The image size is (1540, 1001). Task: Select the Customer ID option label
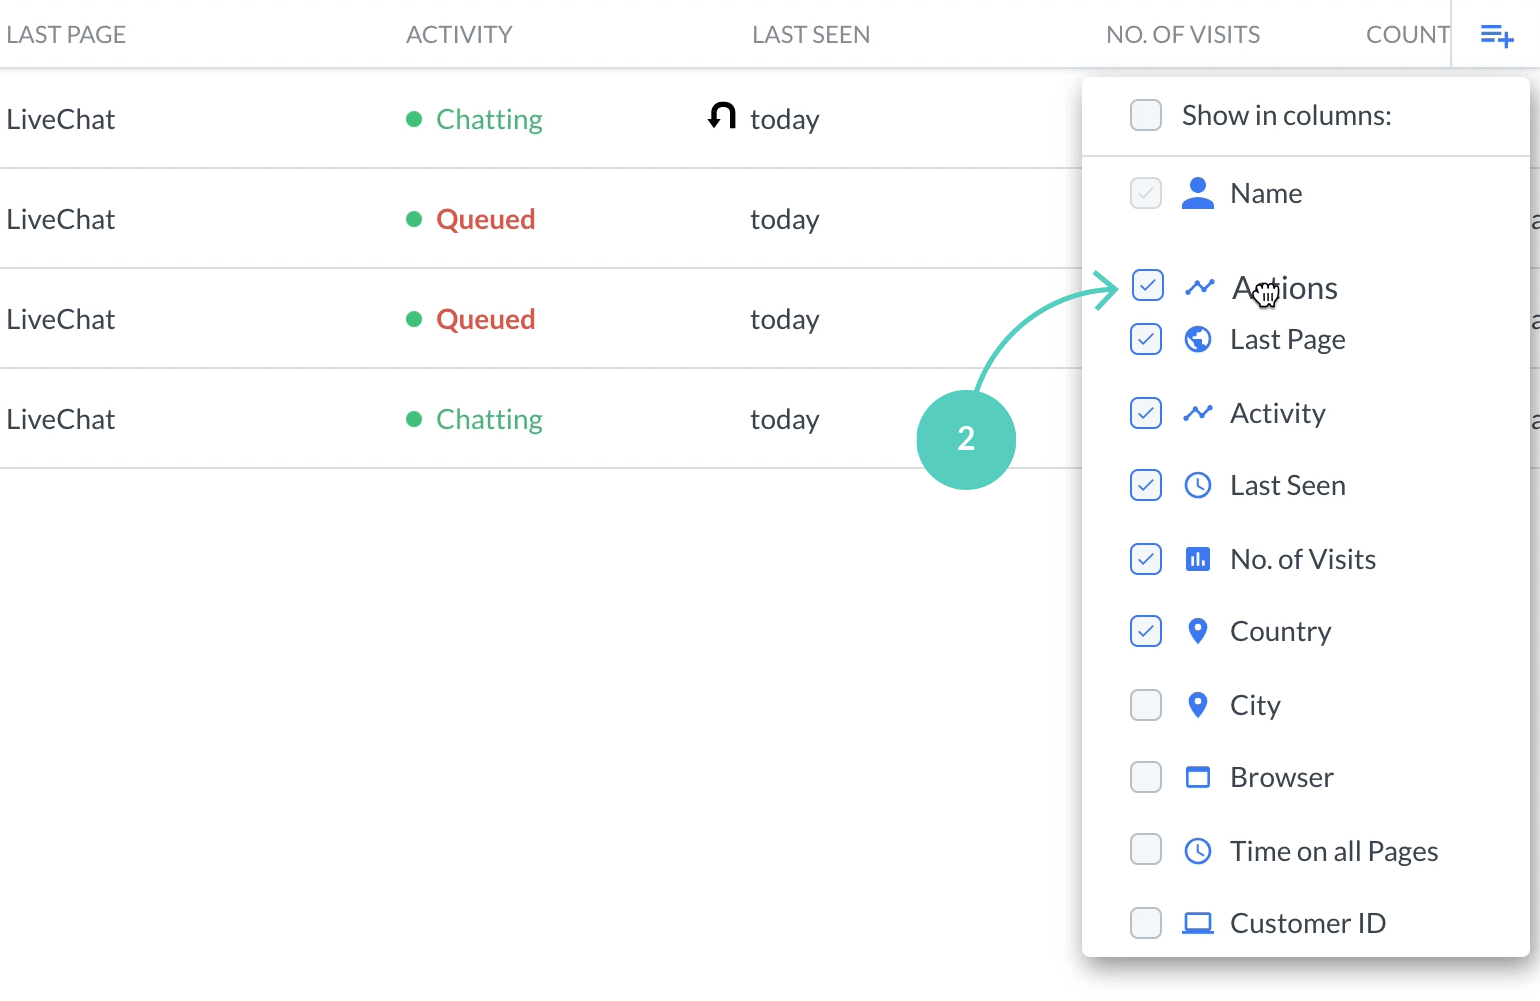coord(1308,923)
